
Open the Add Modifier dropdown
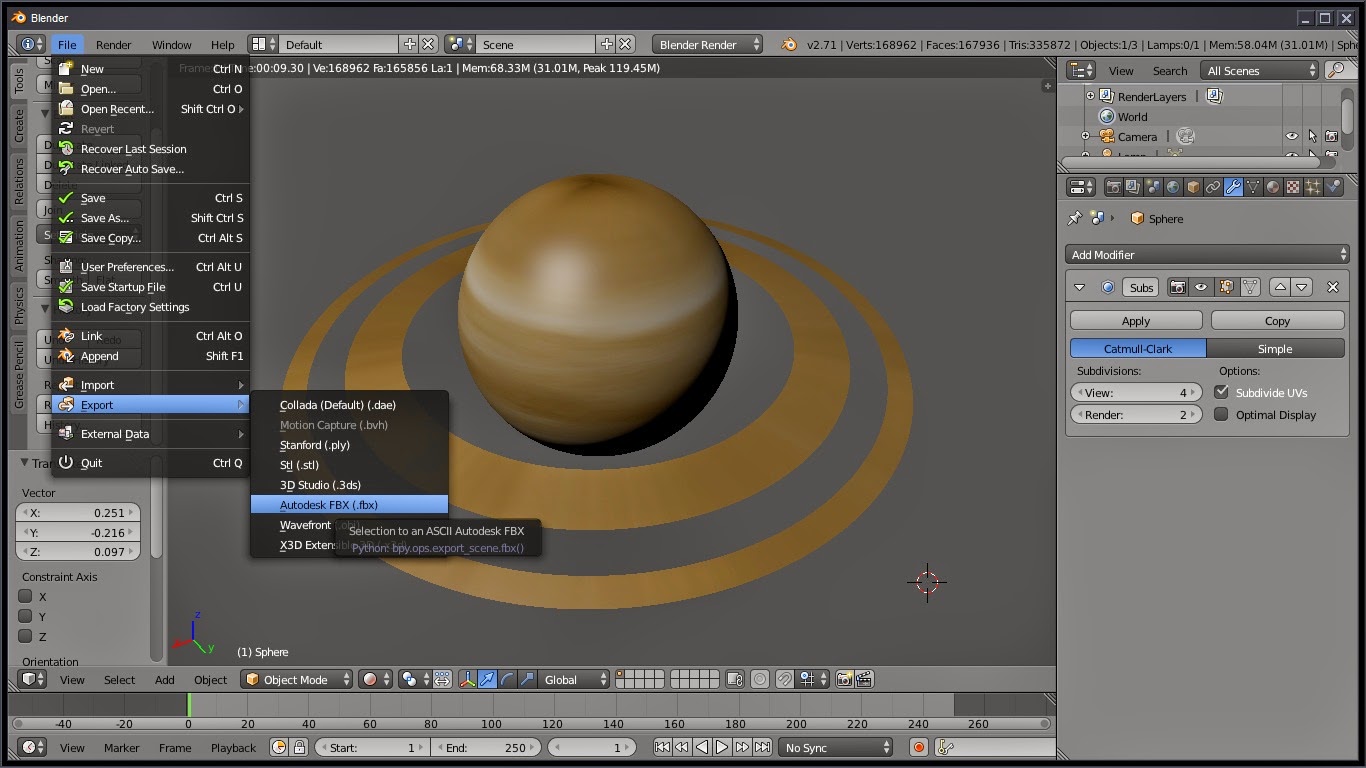coord(1207,254)
